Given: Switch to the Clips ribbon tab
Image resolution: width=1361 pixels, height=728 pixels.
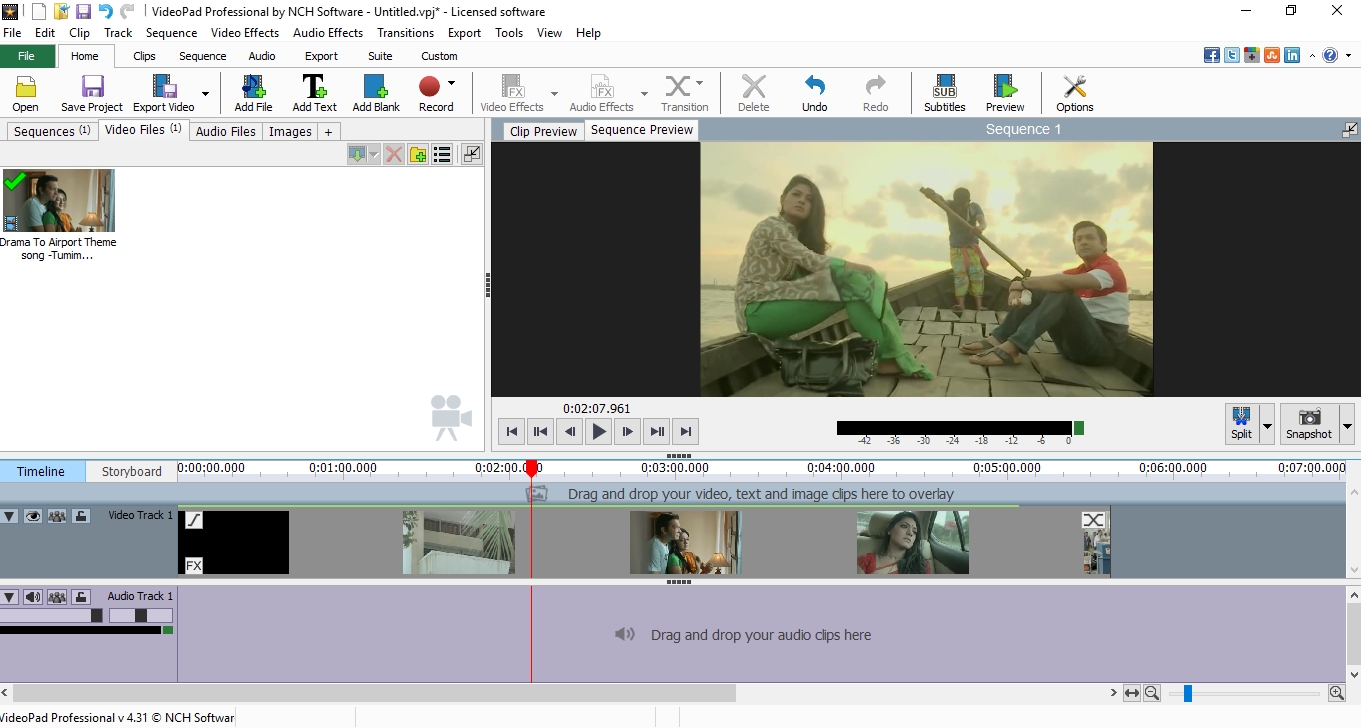Looking at the screenshot, I should (144, 56).
